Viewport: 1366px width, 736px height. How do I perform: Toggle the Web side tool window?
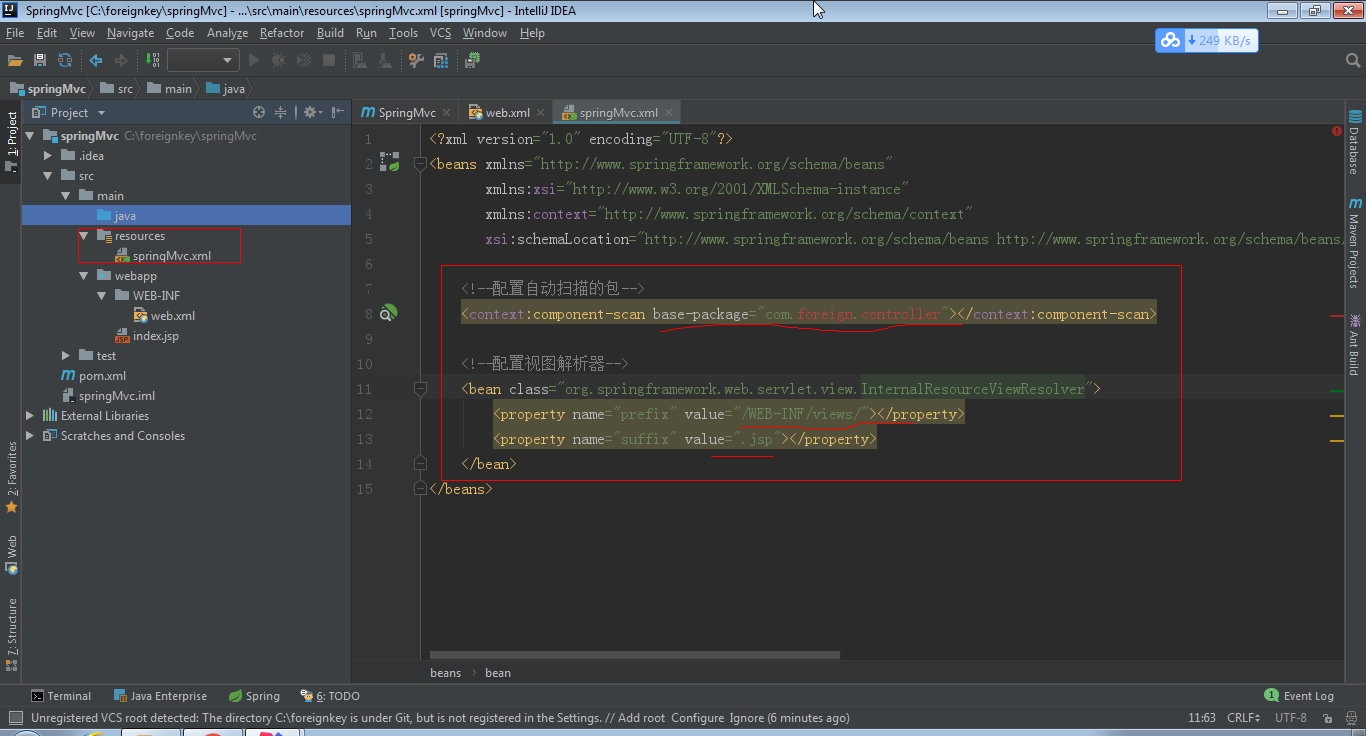coord(11,555)
